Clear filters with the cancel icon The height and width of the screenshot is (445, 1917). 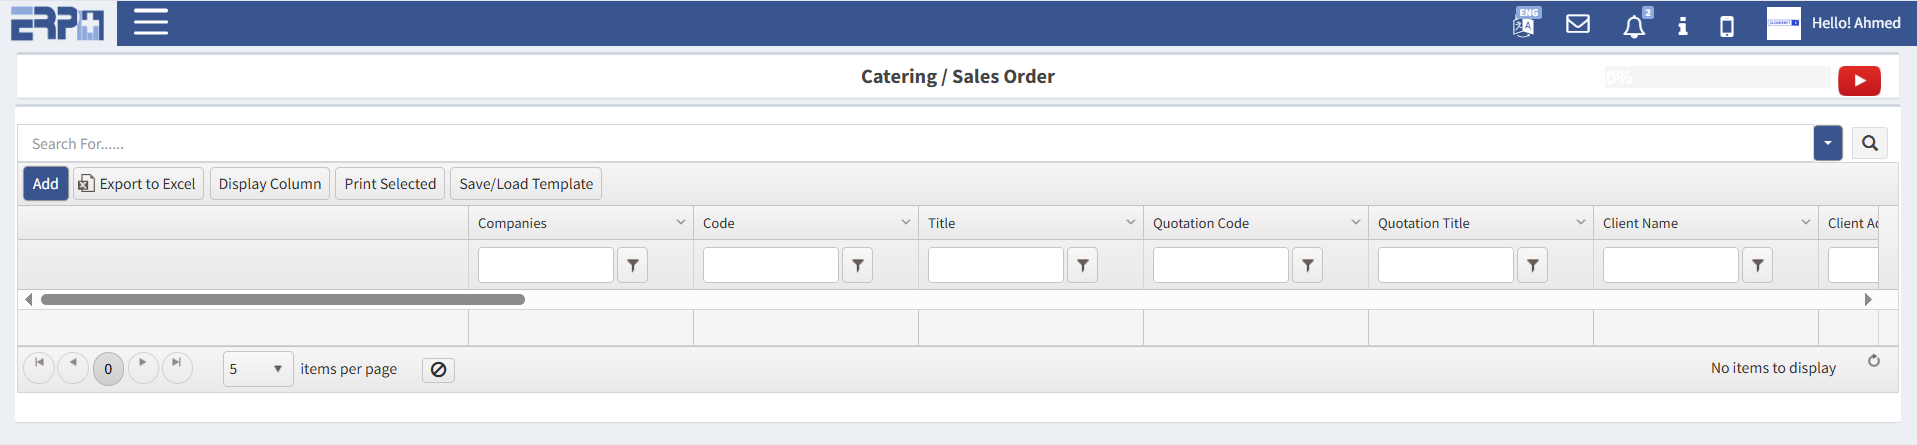pos(438,370)
